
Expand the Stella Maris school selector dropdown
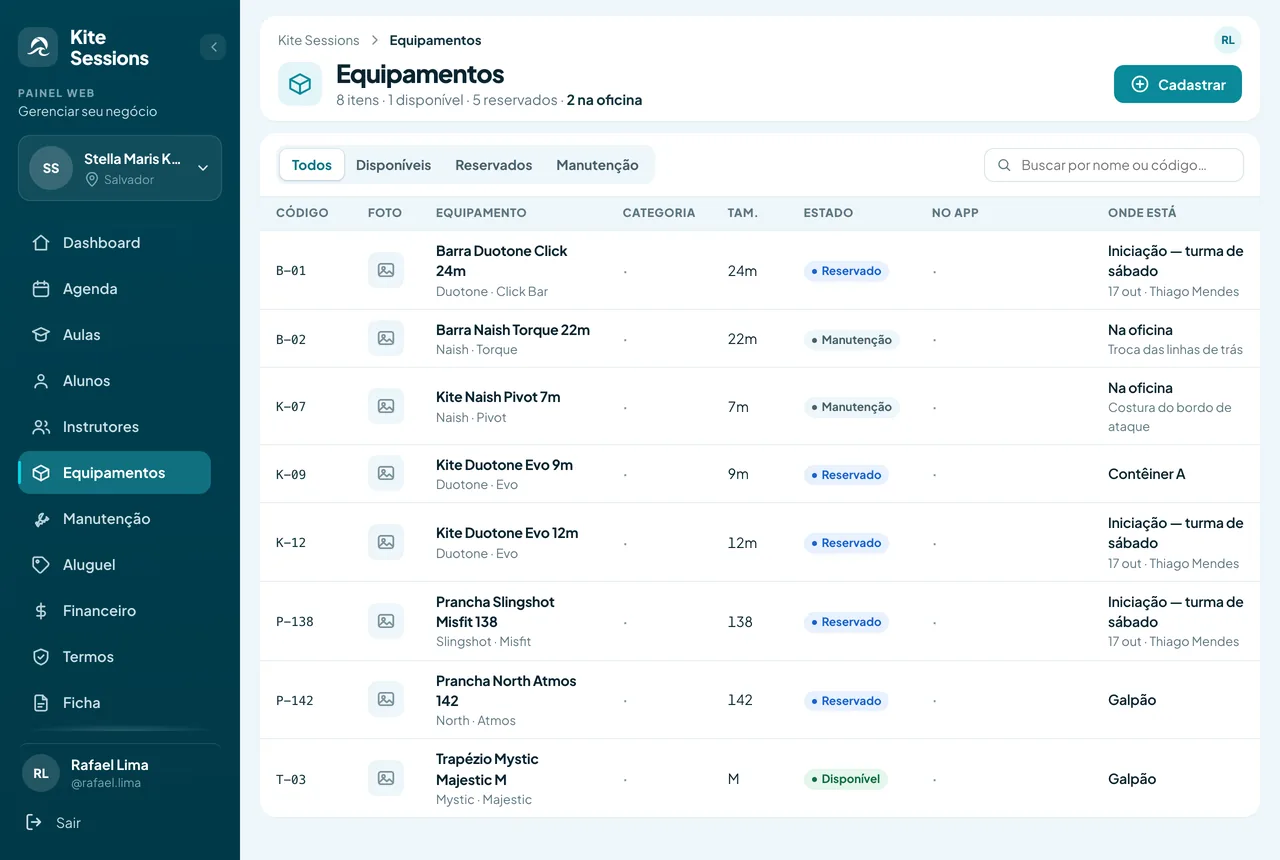click(x=120, y=168)
